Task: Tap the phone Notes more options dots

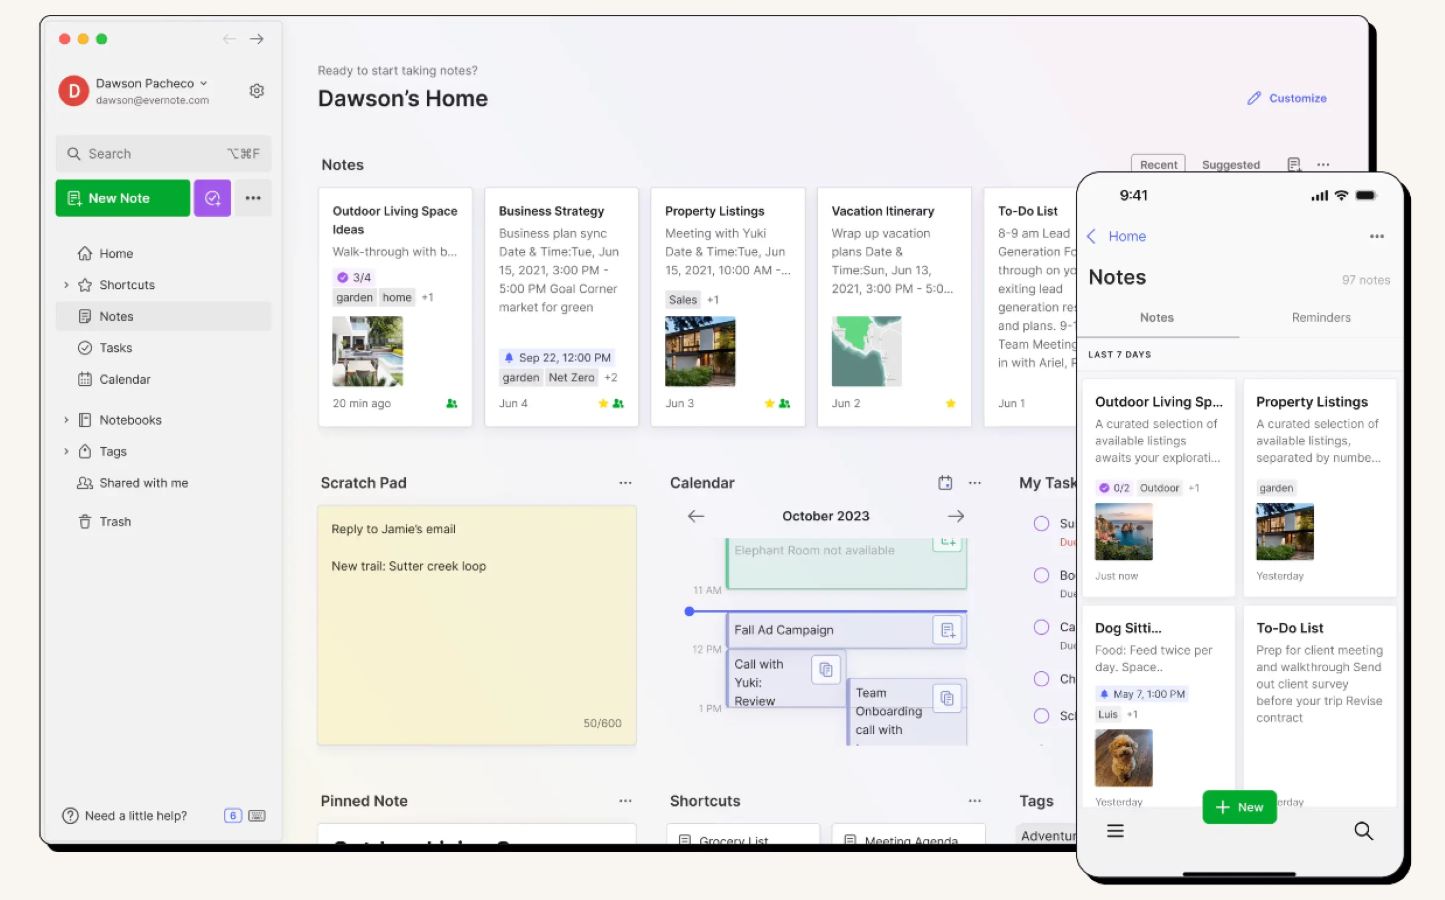Action: pyautogui.click(x=1377, y=237)
